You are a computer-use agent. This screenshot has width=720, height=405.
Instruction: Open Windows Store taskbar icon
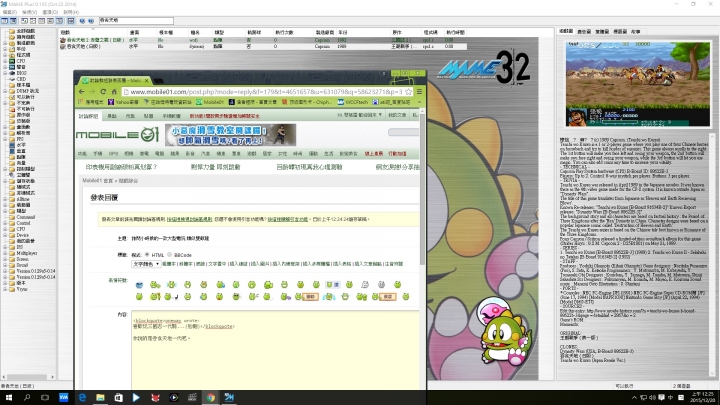(x=118, y=397)
